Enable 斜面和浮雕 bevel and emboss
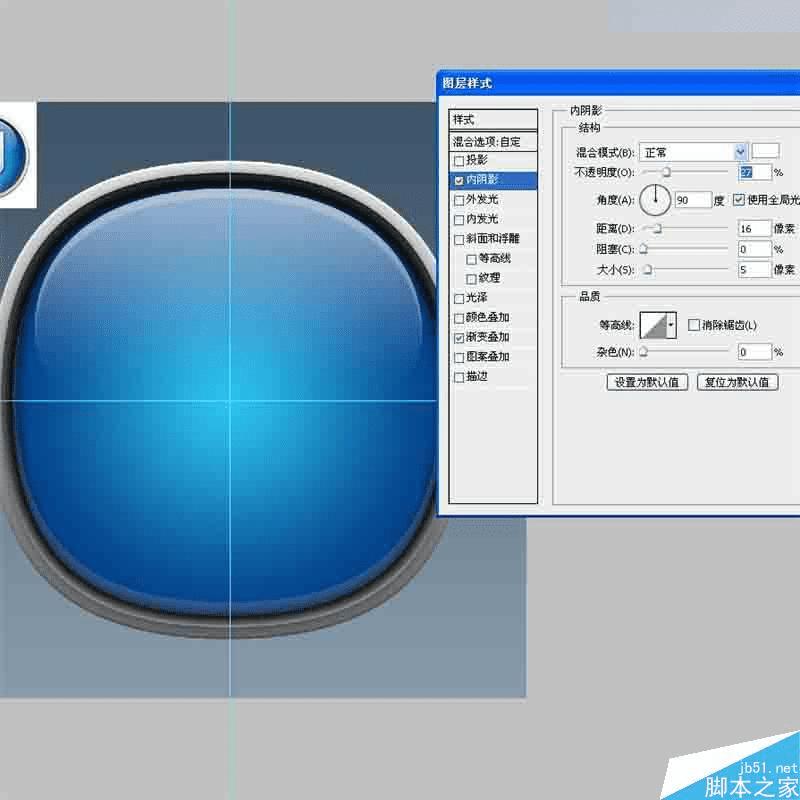800x800 pixels. (458, 238)
